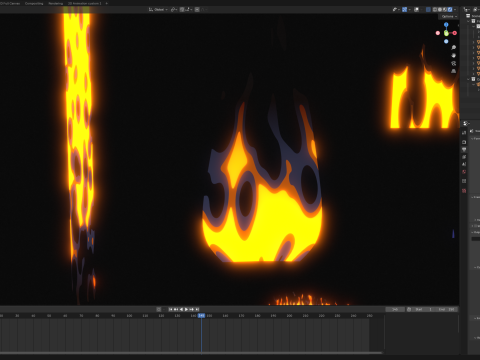Screen dimensions: 480x360
Task: Toggle proportional editing in viewport header
Action: pyautogui.click(x=197, y=10)
